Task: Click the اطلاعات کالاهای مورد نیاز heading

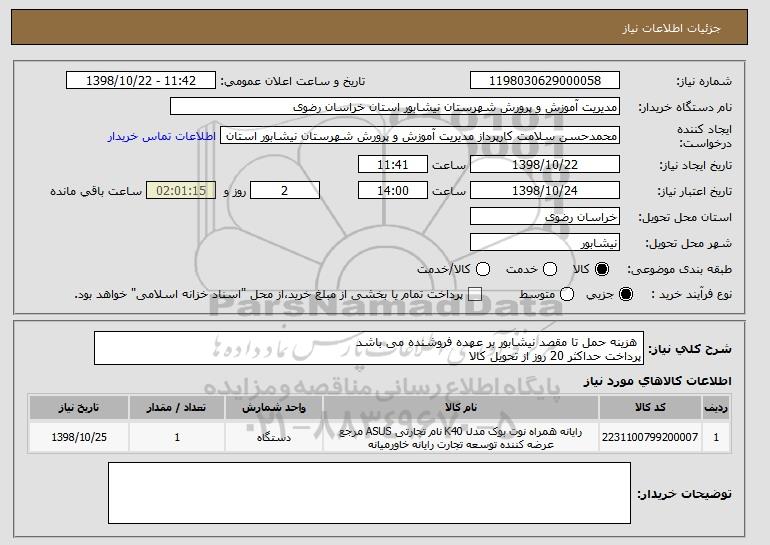Action: [x=657, y=381]
